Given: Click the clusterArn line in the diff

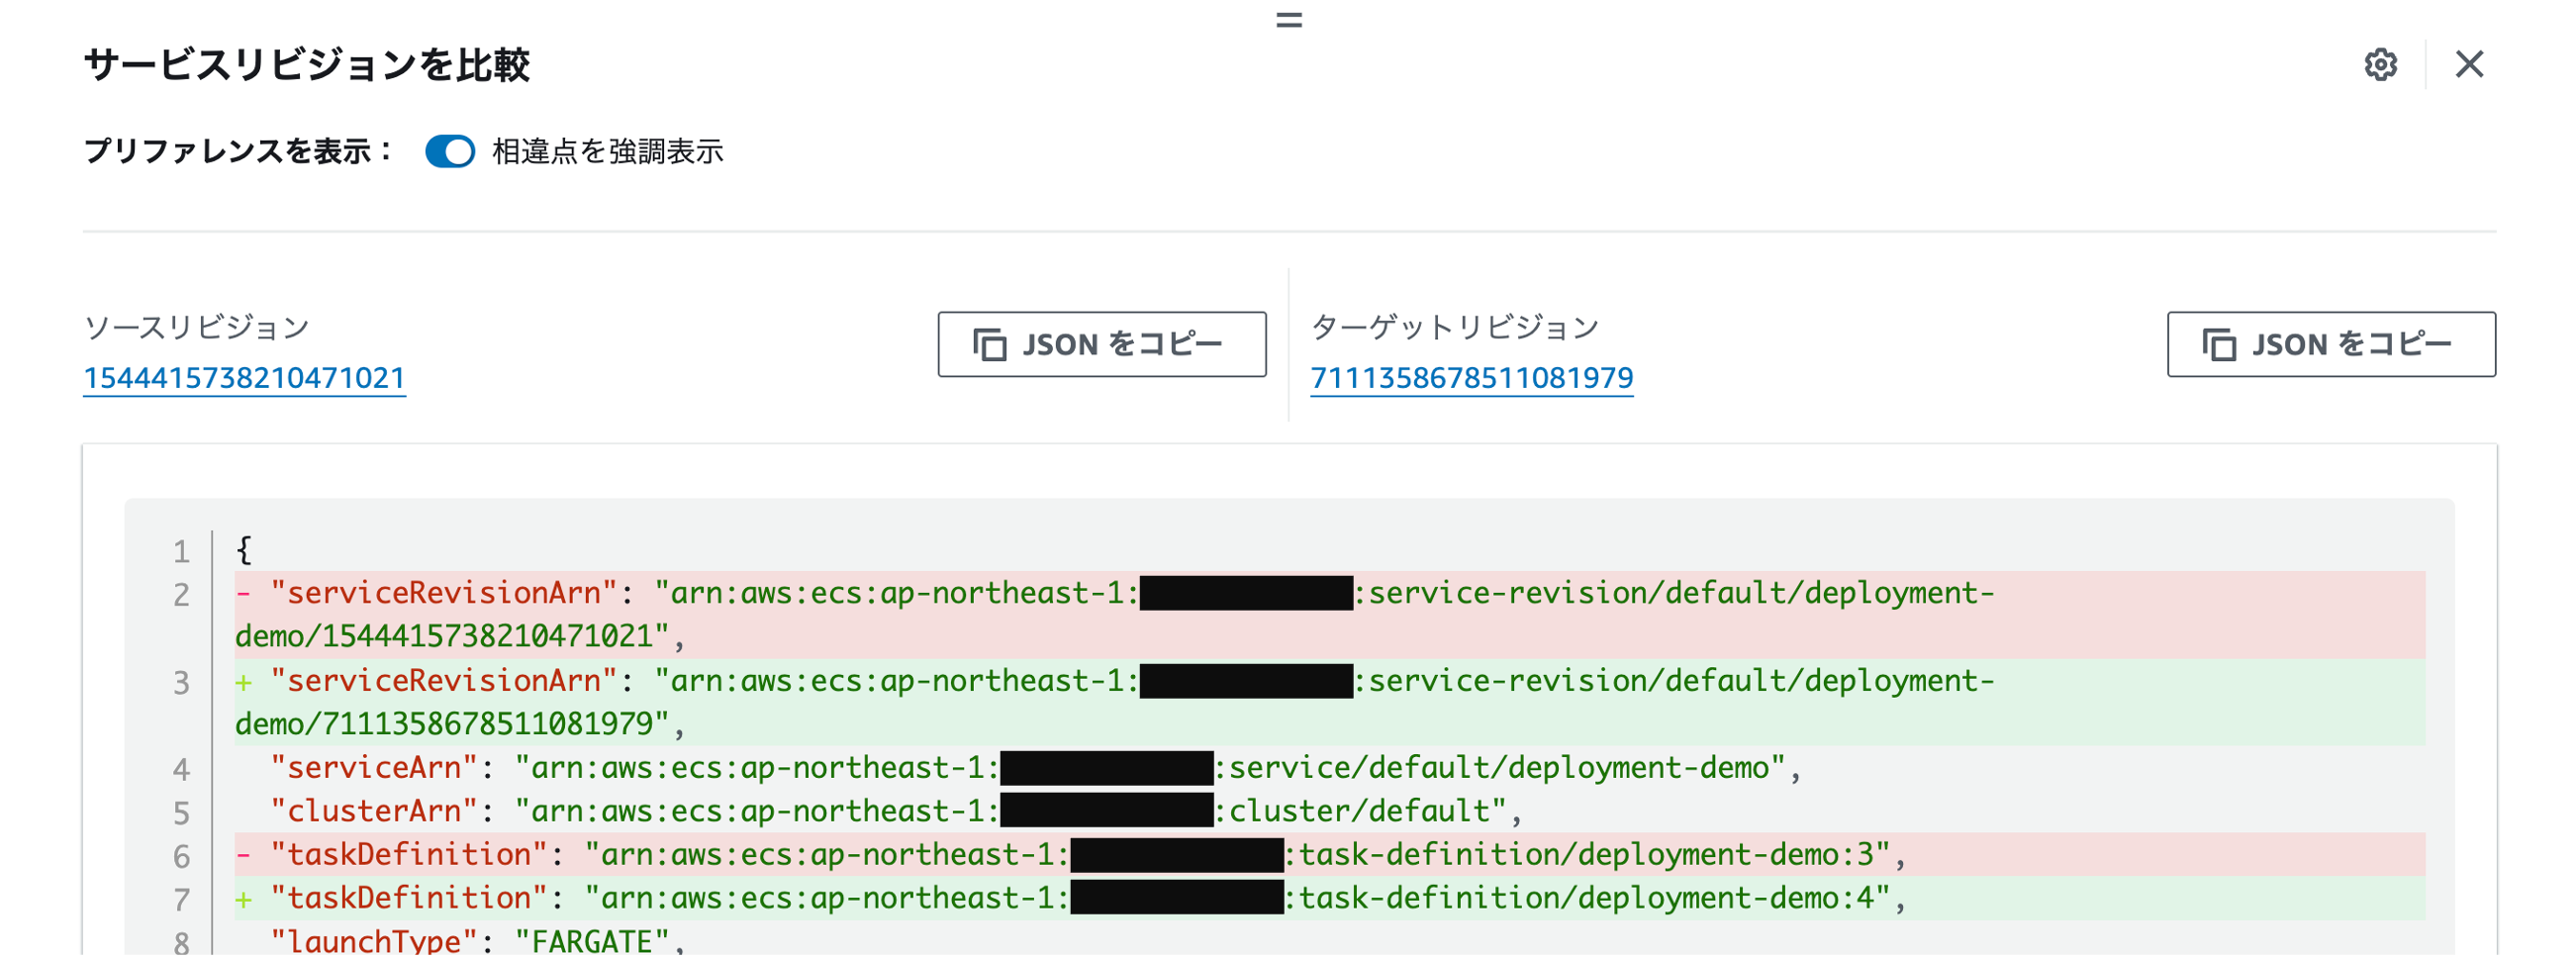Looking at the screenshot, I should click(1330, 811).
